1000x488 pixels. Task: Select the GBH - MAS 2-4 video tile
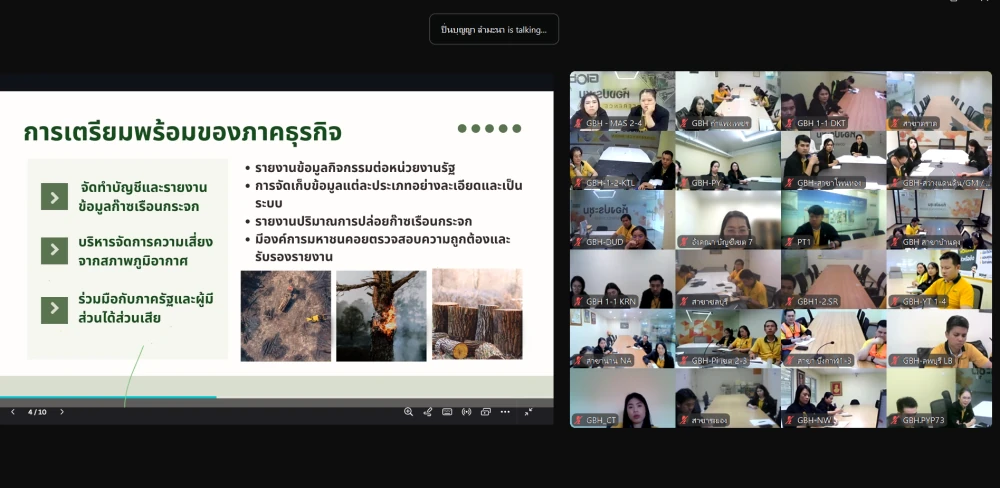[x=622, y=101]
